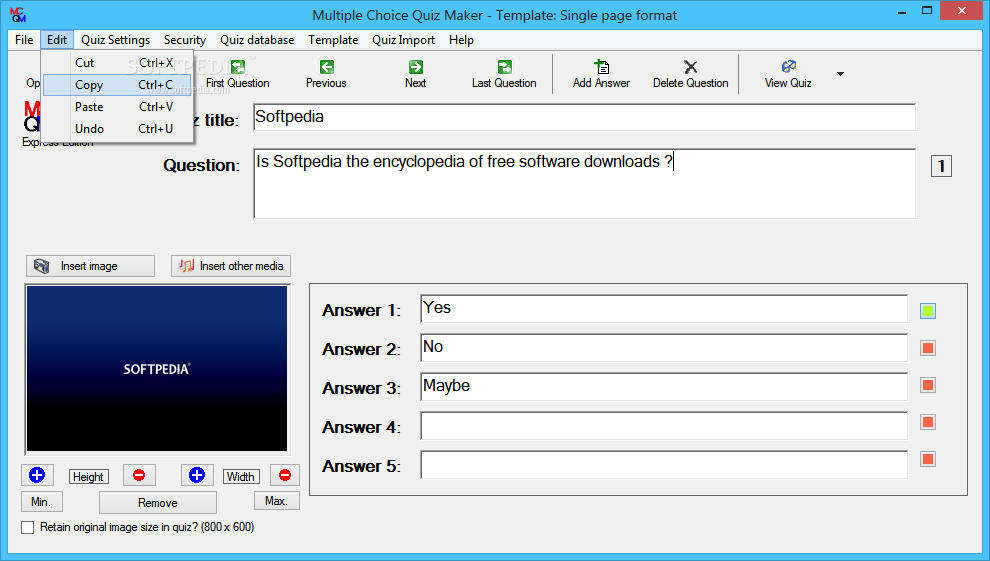The height and width of the screenshot is (561, 990).
Task: Open the Template menu
Action: coord(333,40)
